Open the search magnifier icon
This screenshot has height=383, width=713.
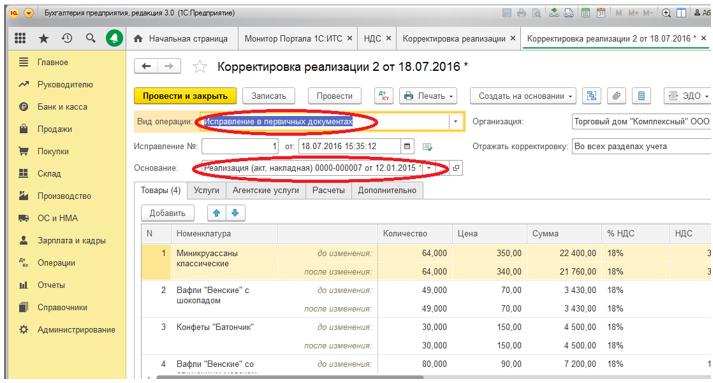[x=90, y=38]
